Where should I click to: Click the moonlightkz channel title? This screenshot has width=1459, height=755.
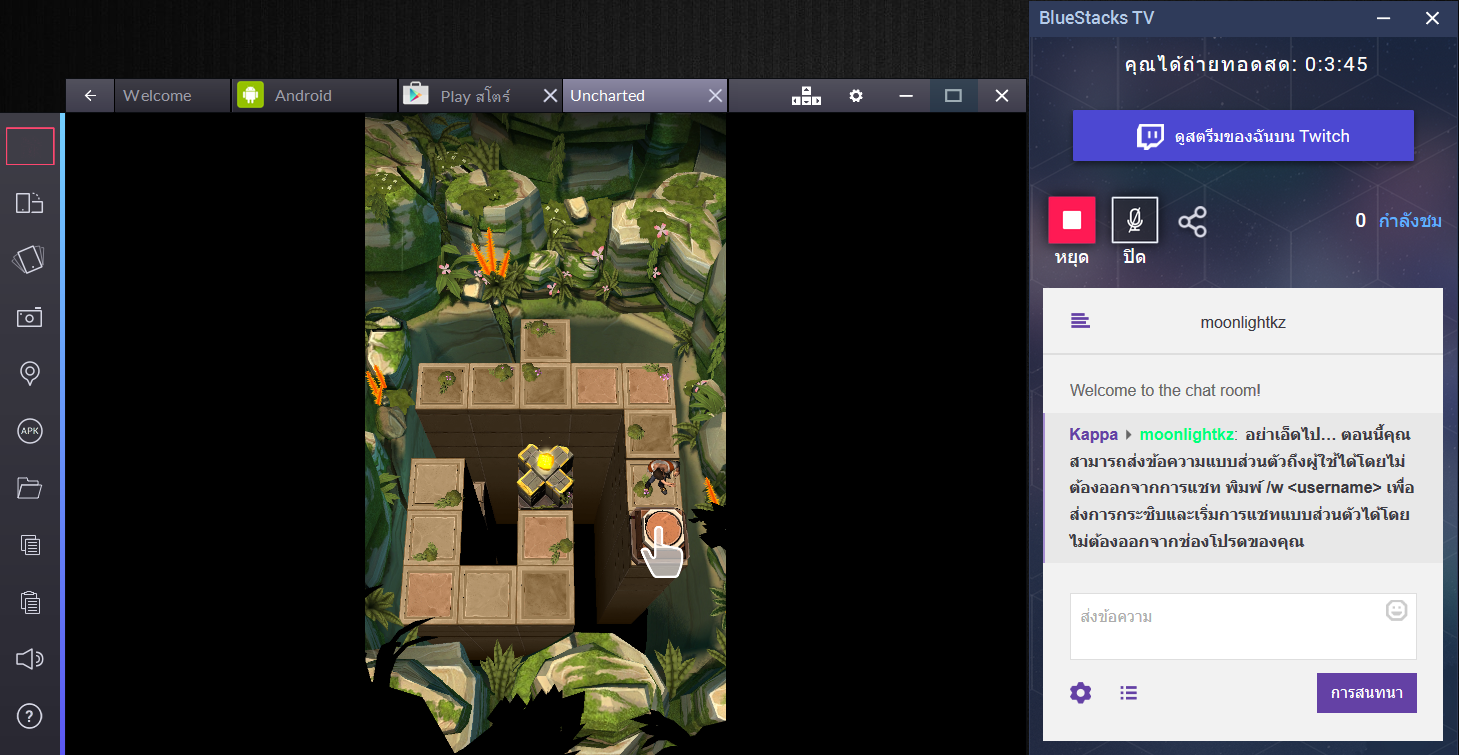coord(1243,323)
